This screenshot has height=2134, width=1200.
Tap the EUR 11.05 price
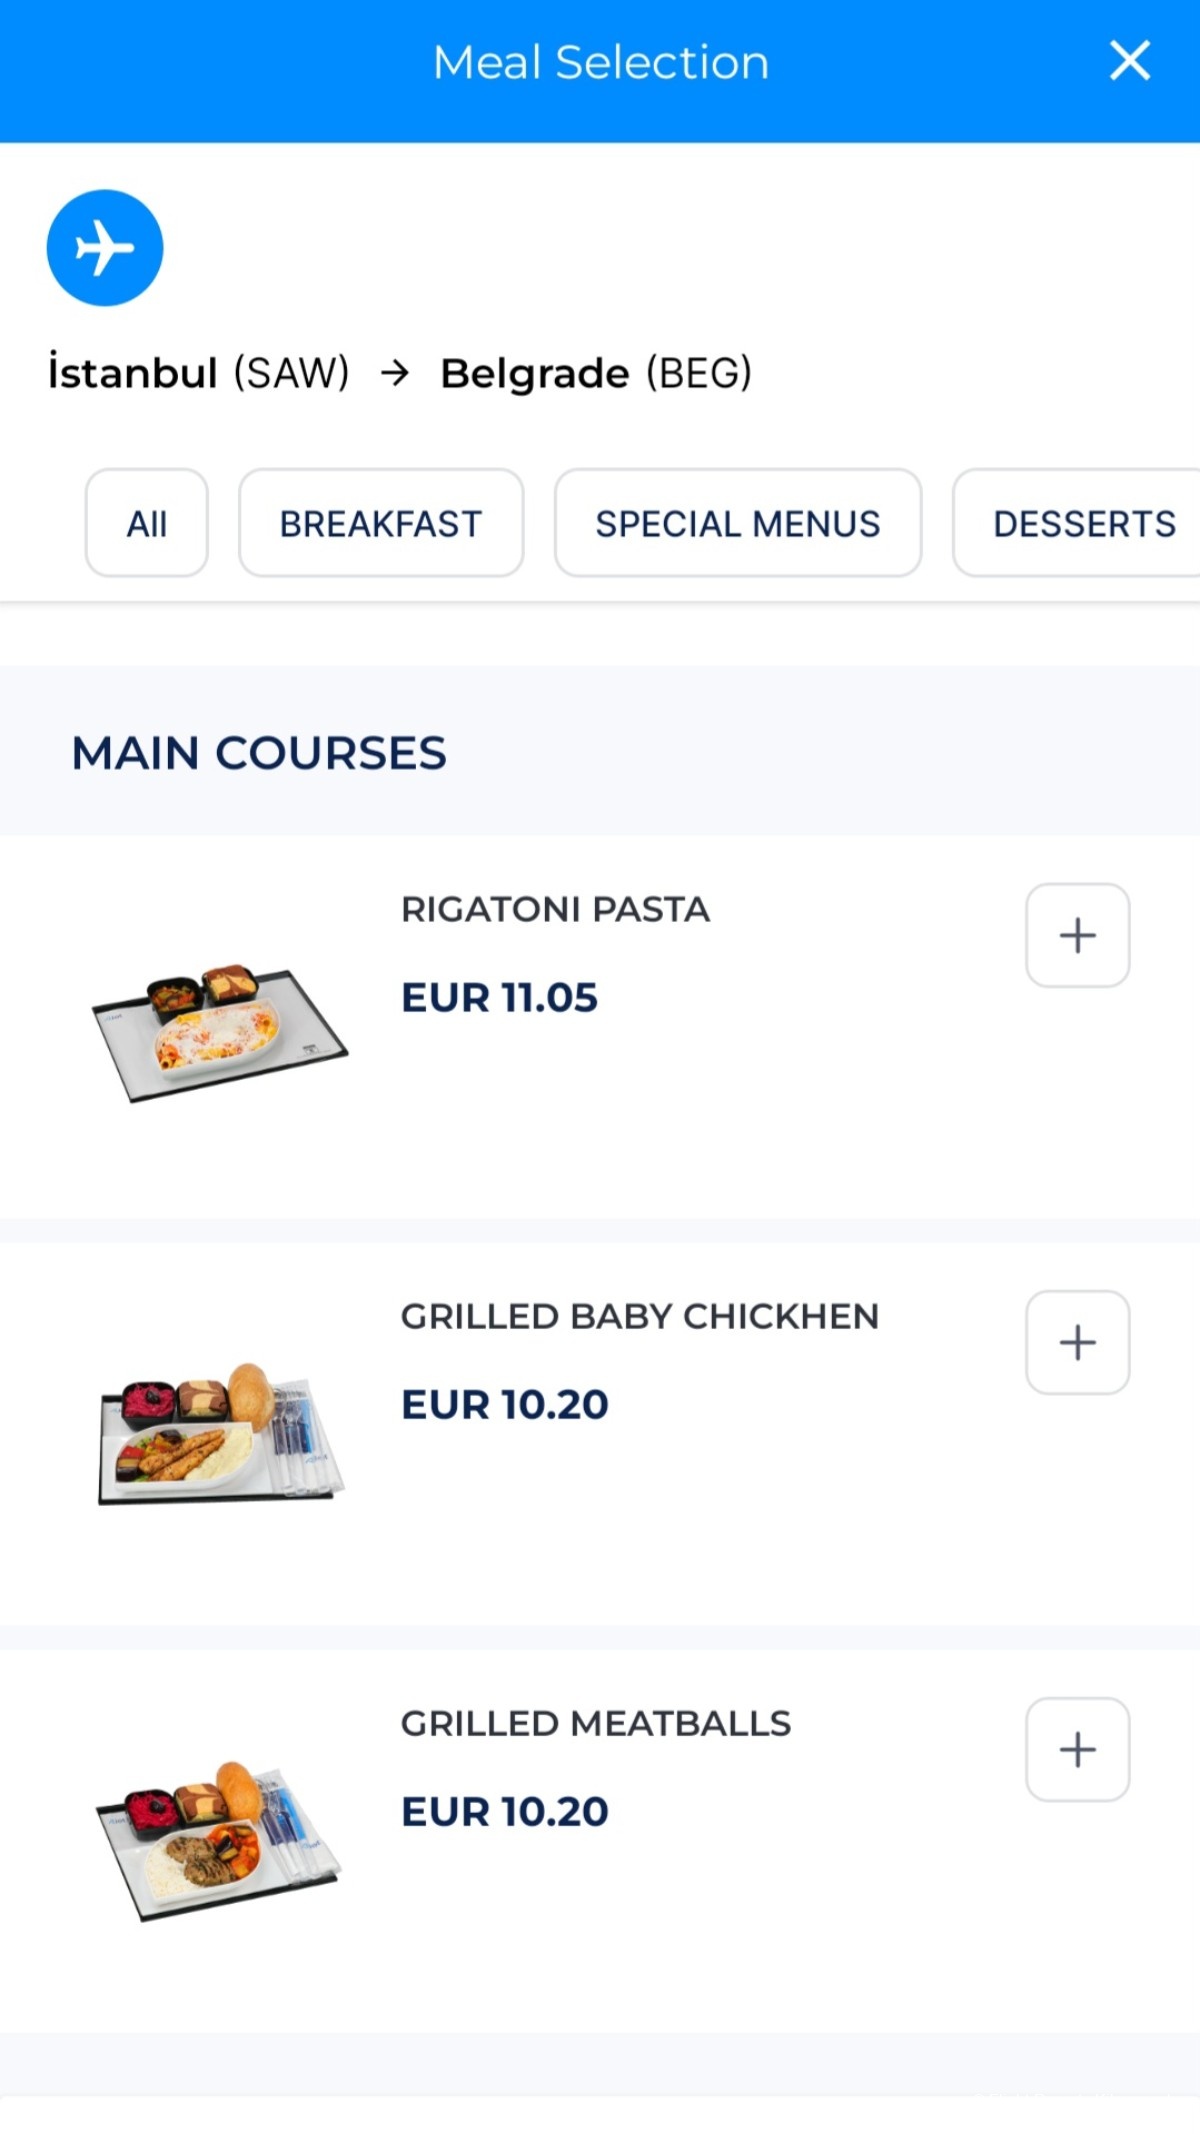(499, 997)
